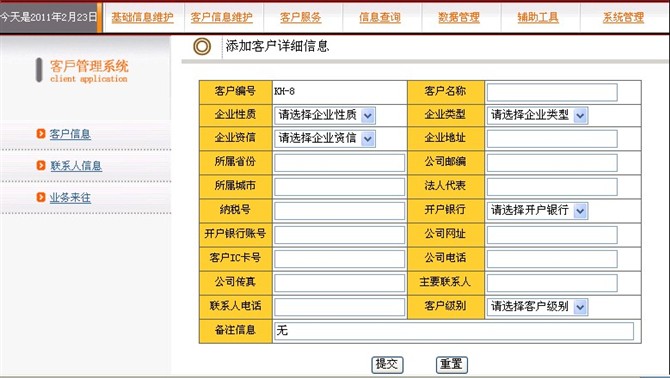The image size is (670, 378).
Task: Focus the 客户名称 input field
Action: click(x=552, y=92)
